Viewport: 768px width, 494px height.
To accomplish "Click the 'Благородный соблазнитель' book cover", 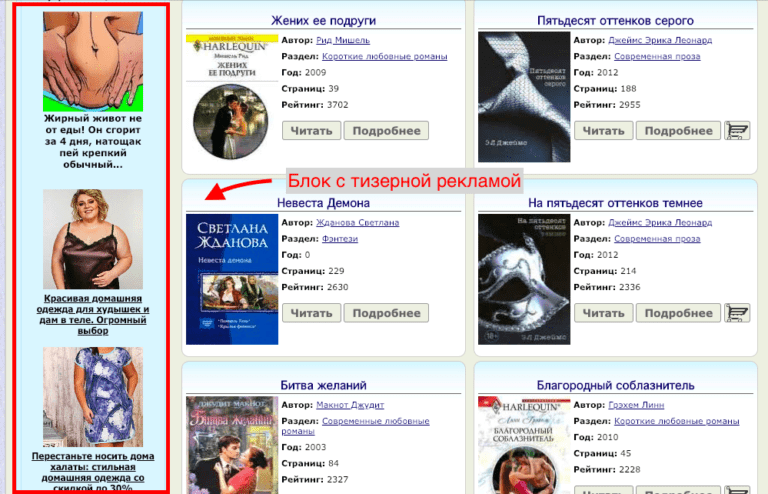I will click(x=524, y=445).
